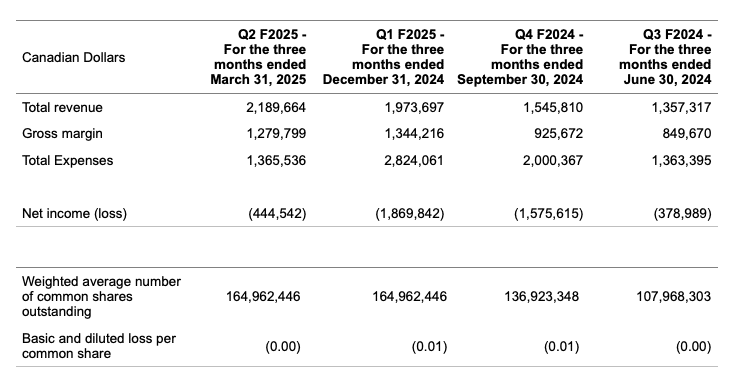Screen dimensions: 737x382
Task: Click the weighted average shares row label
Action: [101, 296]
